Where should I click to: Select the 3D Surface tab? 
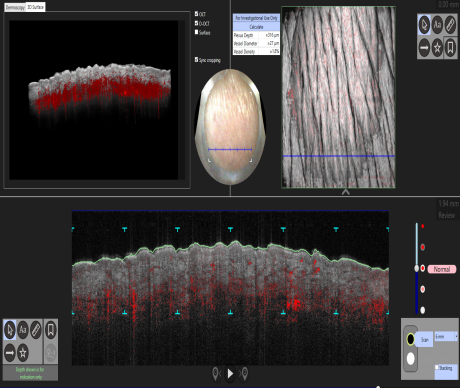[35, 7]
